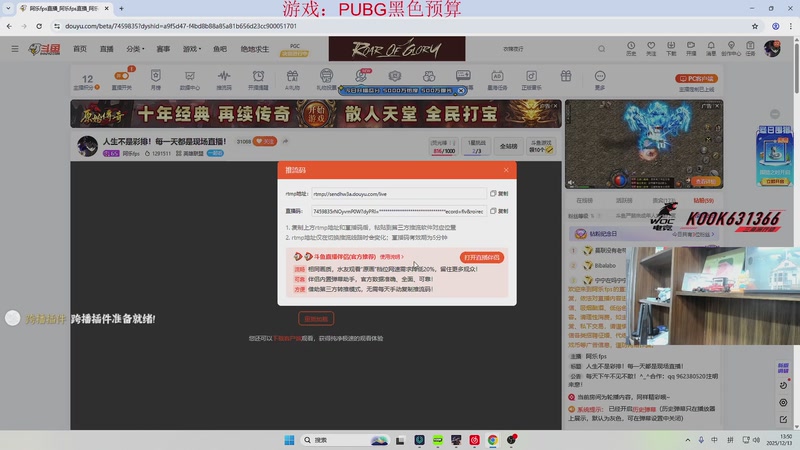Open the tasks clipboard icon
The width and height of the screenshot is (800, 450).
(x=750, y=48)
